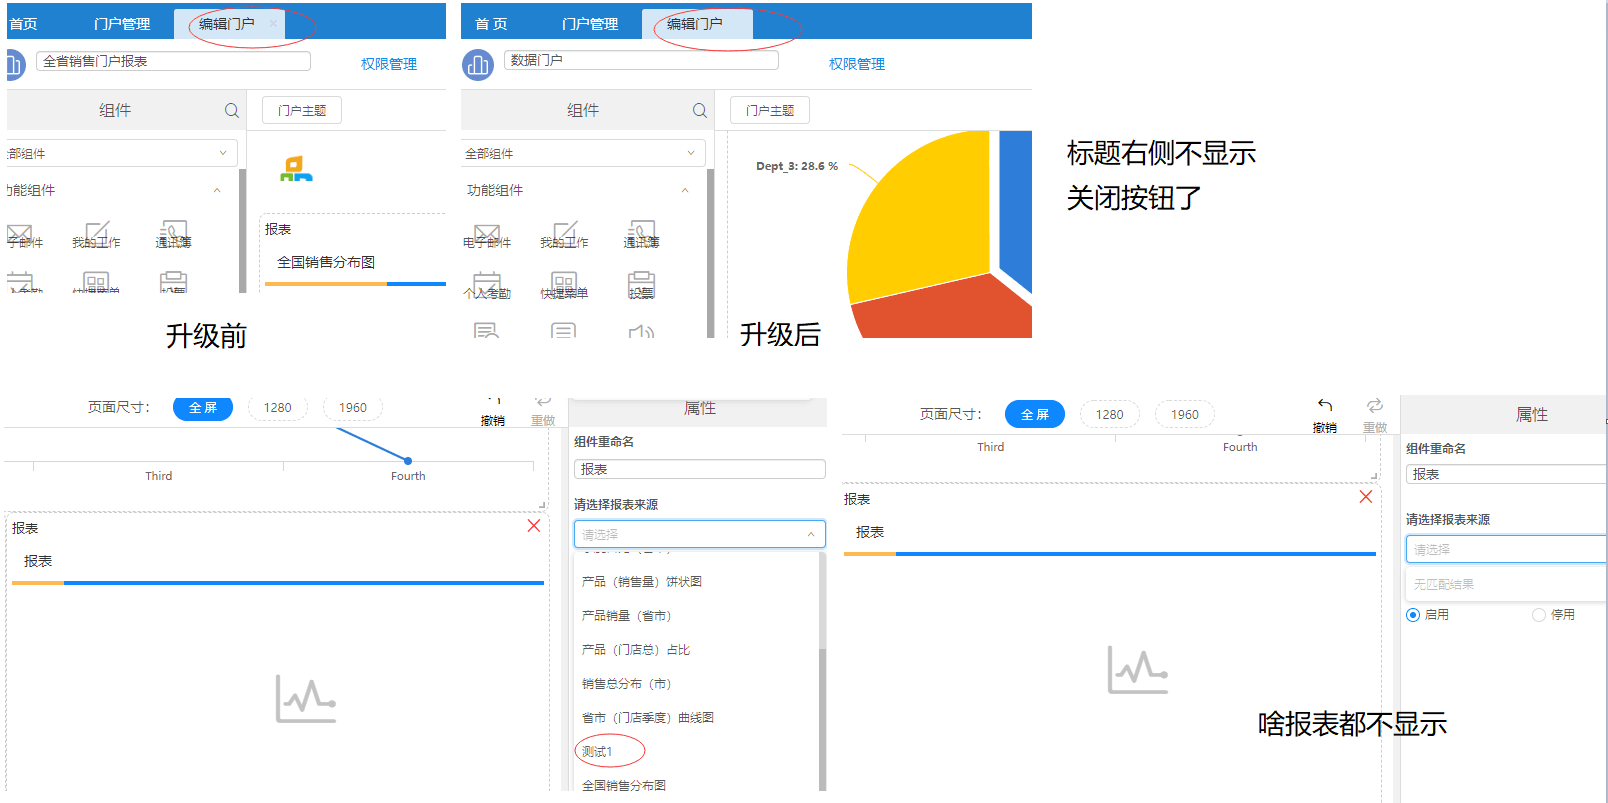Click 全省销售门户报表 portal name field
This screenshot has height=803, width=1608.
[173, 61]
